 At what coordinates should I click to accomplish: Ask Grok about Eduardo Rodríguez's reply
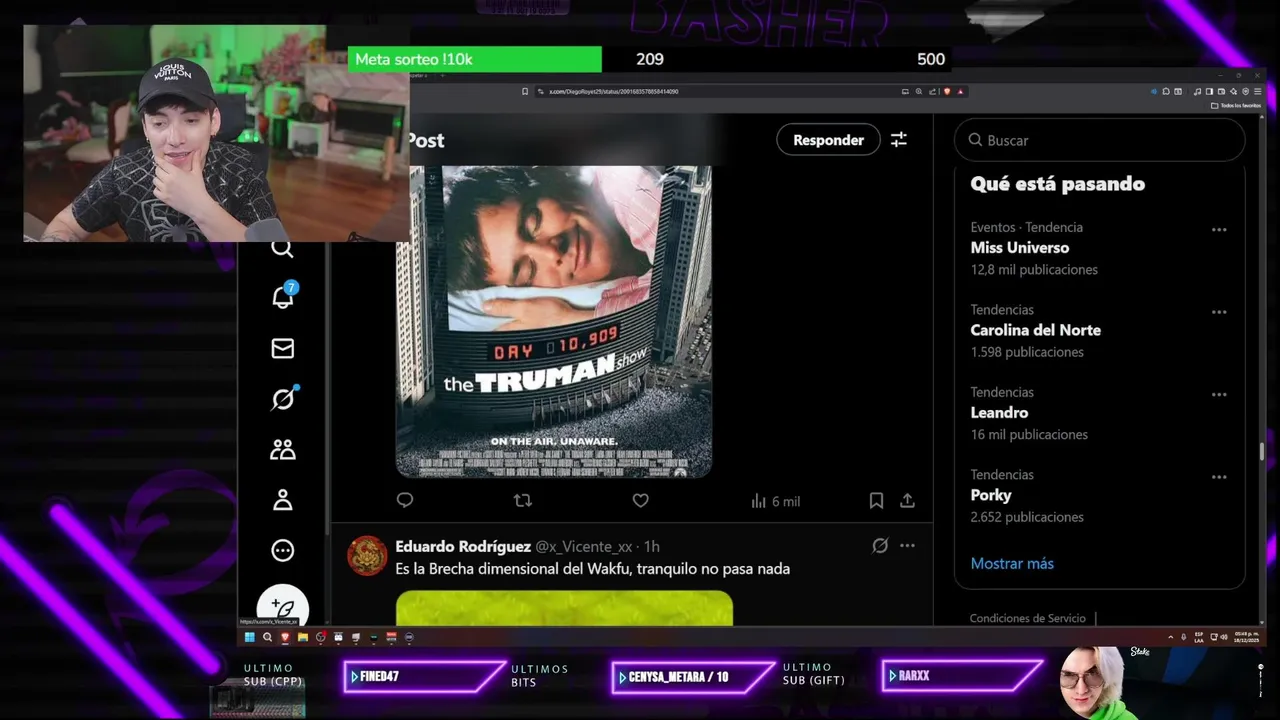pos(880,546)
